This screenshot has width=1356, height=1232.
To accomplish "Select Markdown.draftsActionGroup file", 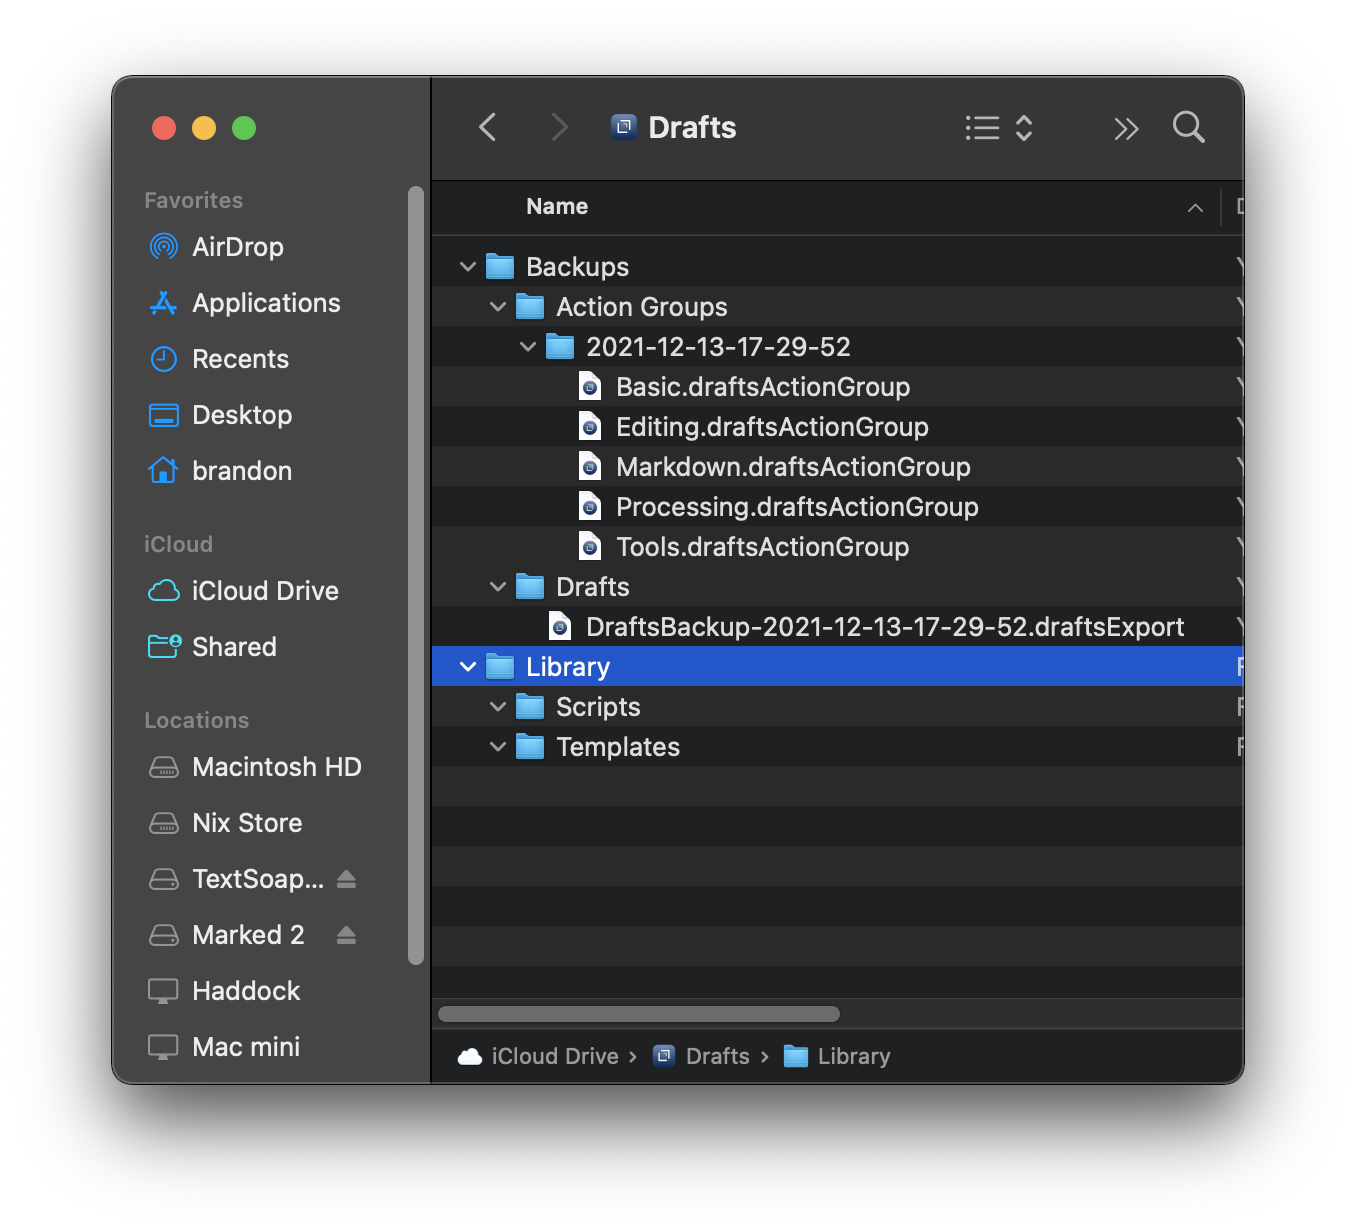I will point(838,466).
